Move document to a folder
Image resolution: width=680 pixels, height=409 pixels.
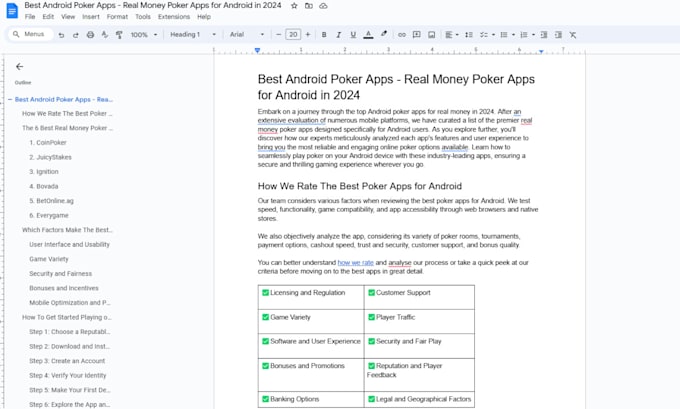click(x=308, y=6)
